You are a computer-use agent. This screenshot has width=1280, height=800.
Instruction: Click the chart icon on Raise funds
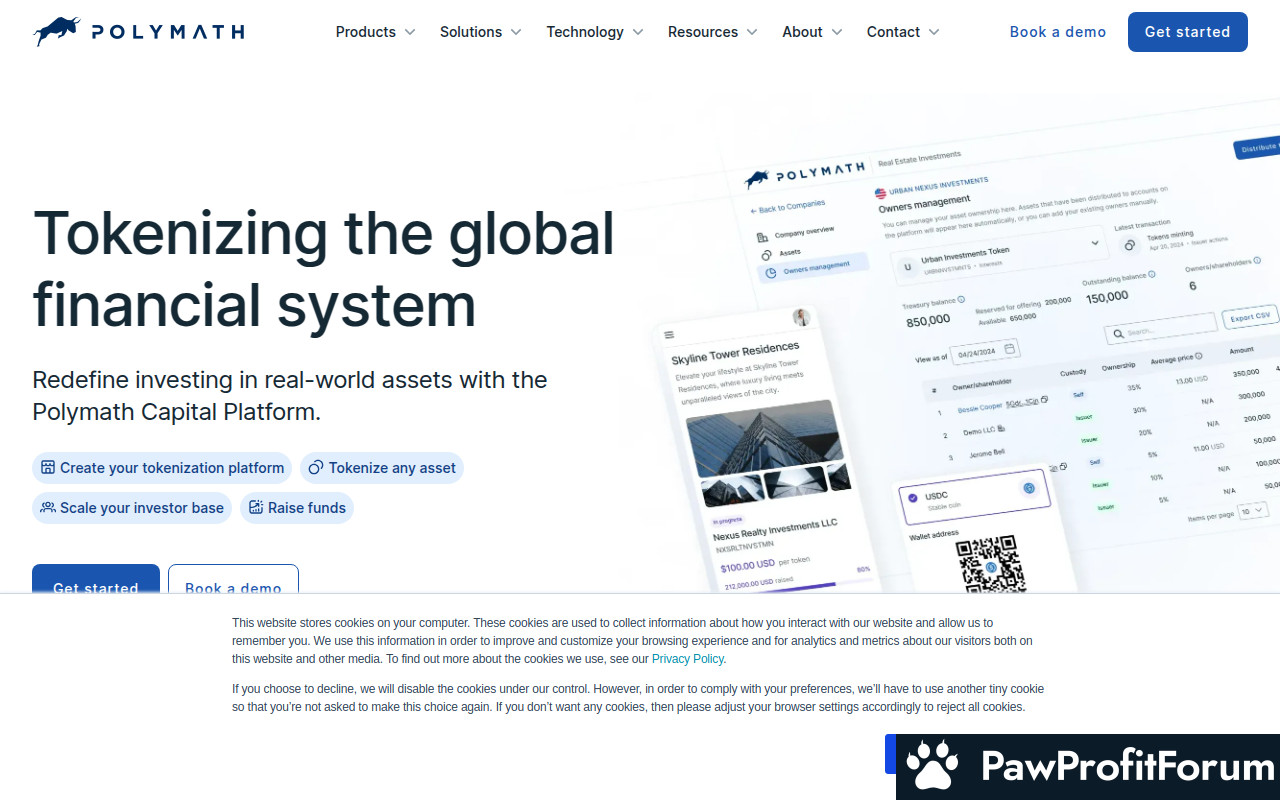(x=256, y=508)
